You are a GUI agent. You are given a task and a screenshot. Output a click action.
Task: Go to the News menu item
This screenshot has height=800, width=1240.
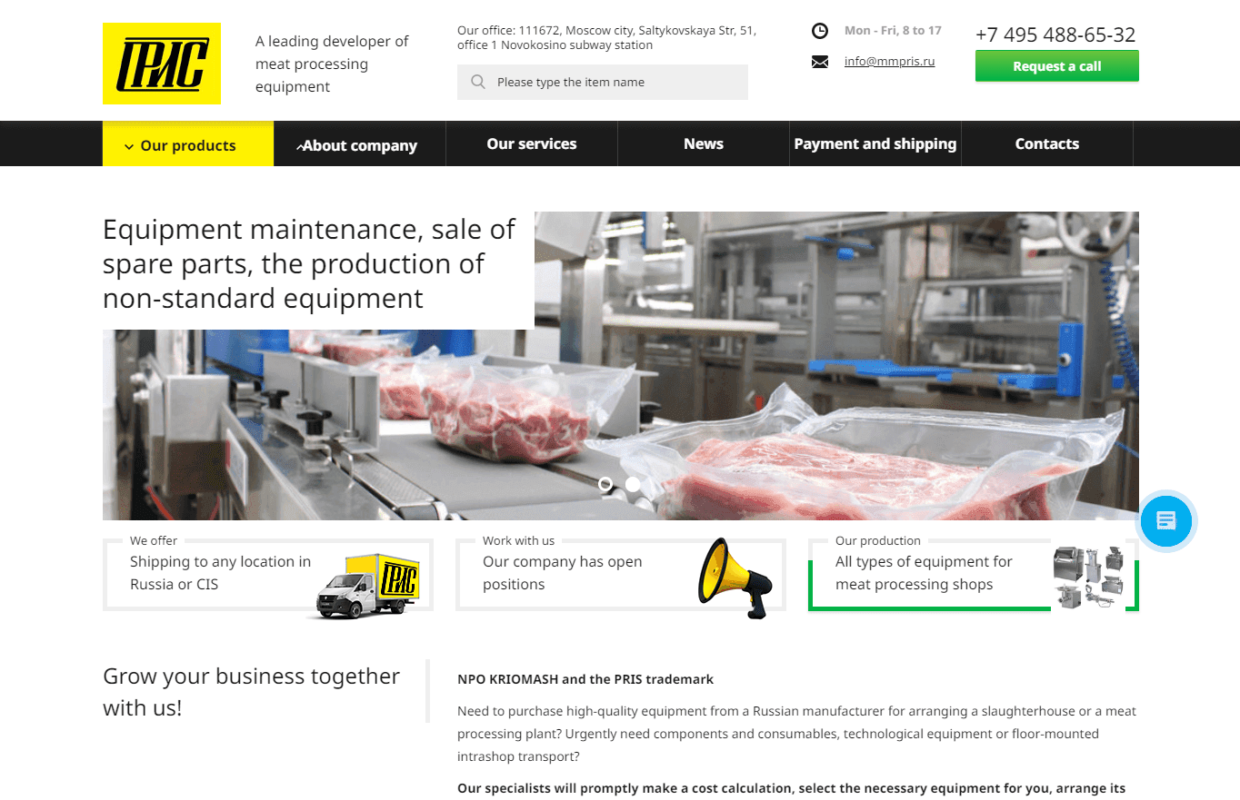pyautogui.click(x=704, y=144)
